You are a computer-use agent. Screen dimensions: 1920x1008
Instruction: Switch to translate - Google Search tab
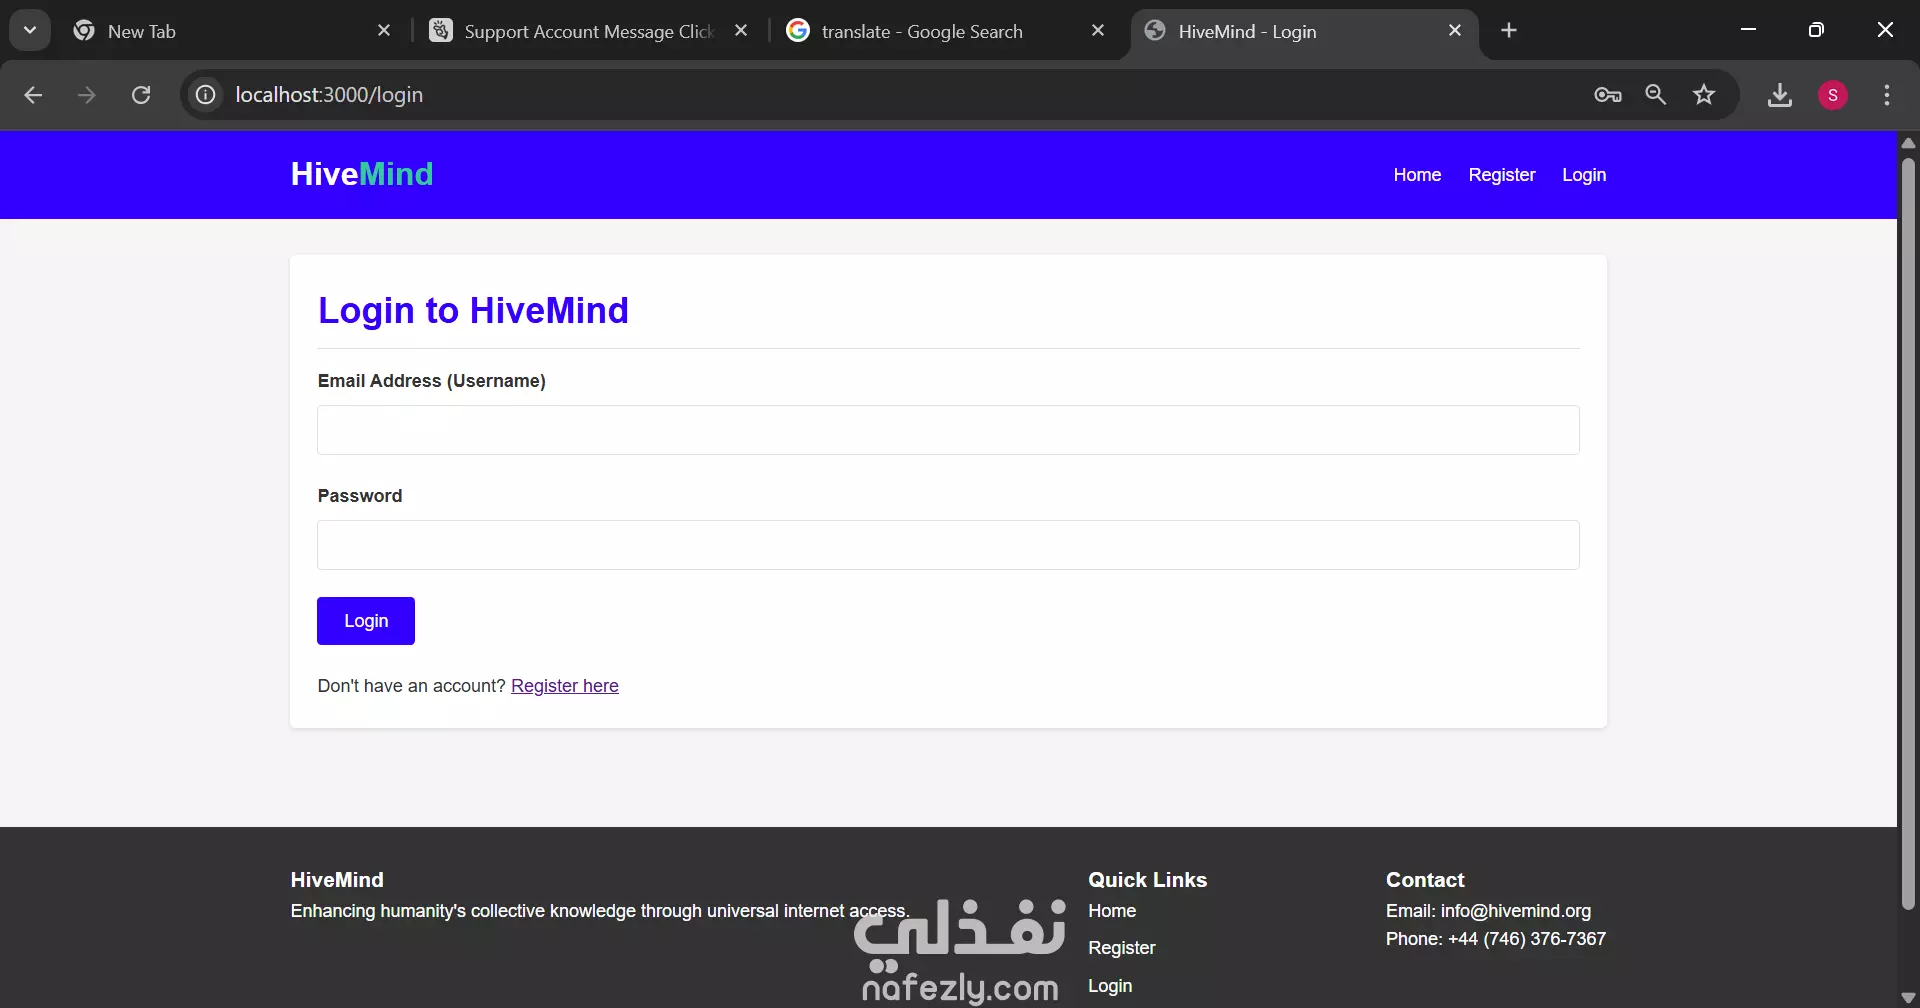click(922, 31)
